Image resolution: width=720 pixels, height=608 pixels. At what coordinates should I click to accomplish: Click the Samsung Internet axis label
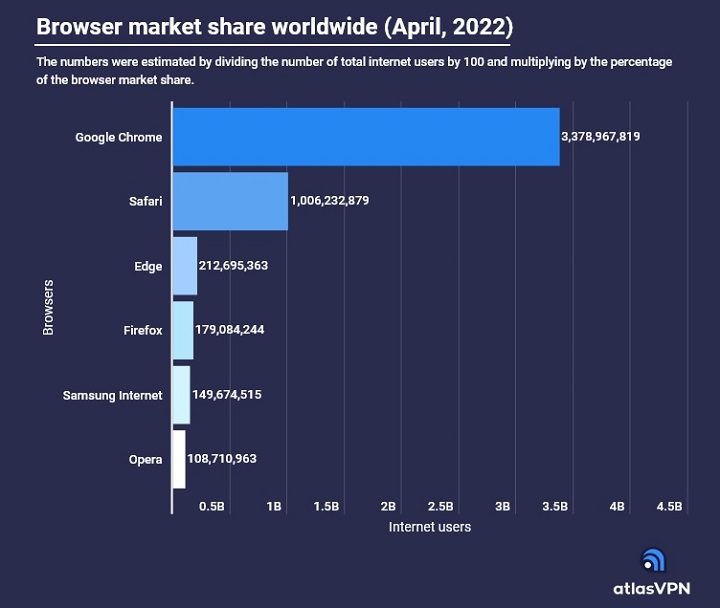[x=112, y=395]
